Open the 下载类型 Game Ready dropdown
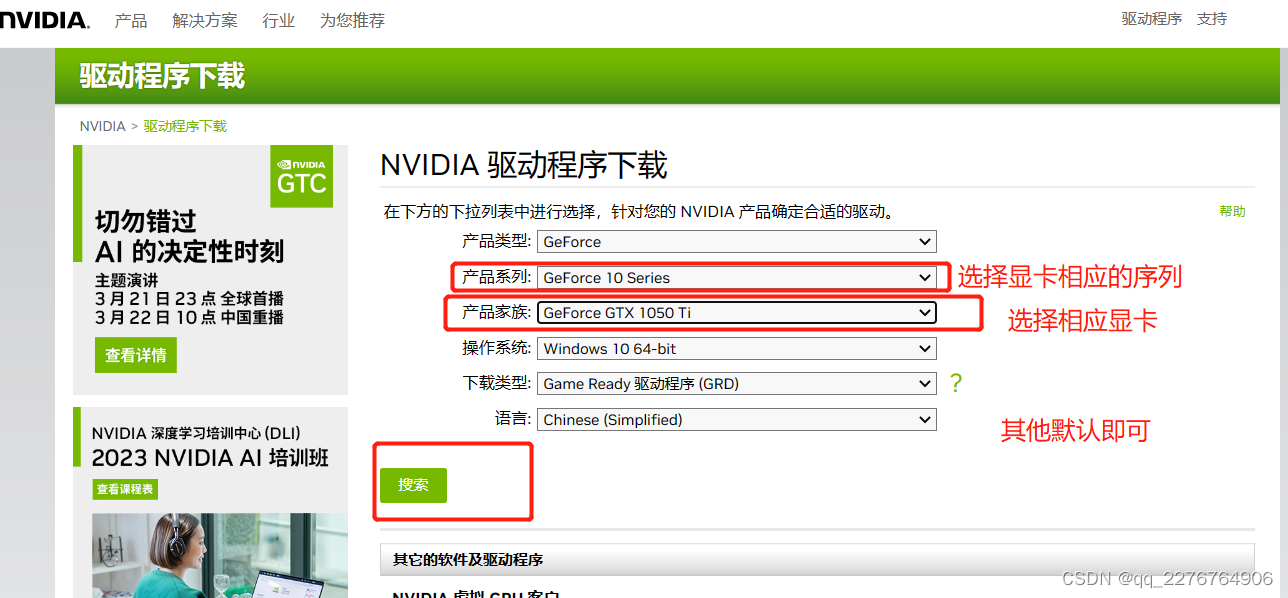Viewport: 1288px width, 598px height. coord(737,384)
